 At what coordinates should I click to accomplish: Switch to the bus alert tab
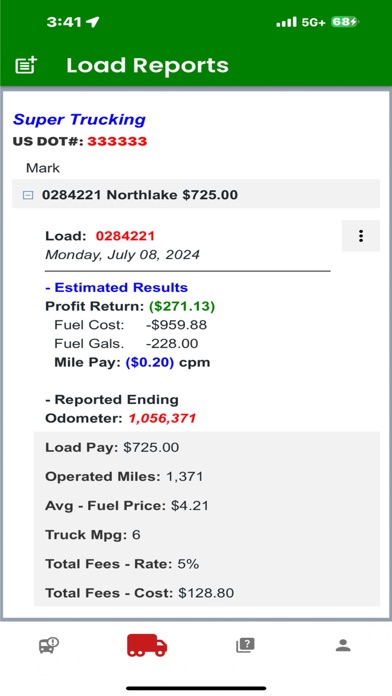pyautogui.click(x=49, y=645)
